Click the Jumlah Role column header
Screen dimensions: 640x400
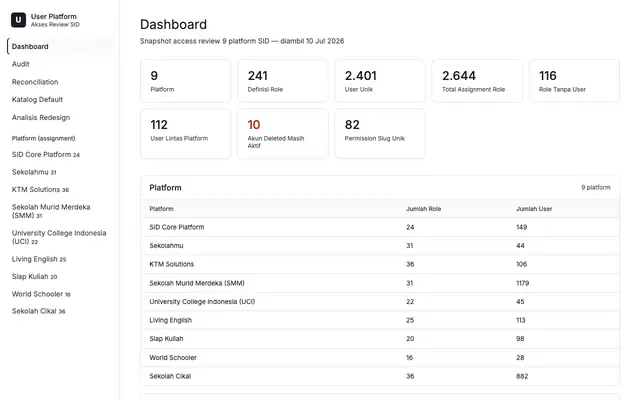pos(423,209)
